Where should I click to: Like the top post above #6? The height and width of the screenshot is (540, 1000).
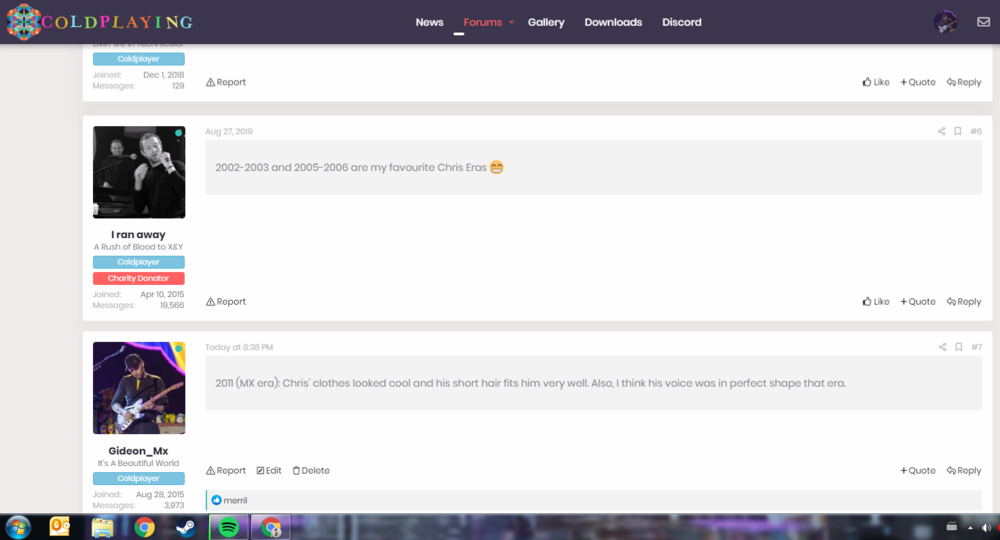click(x=876, y=82)
